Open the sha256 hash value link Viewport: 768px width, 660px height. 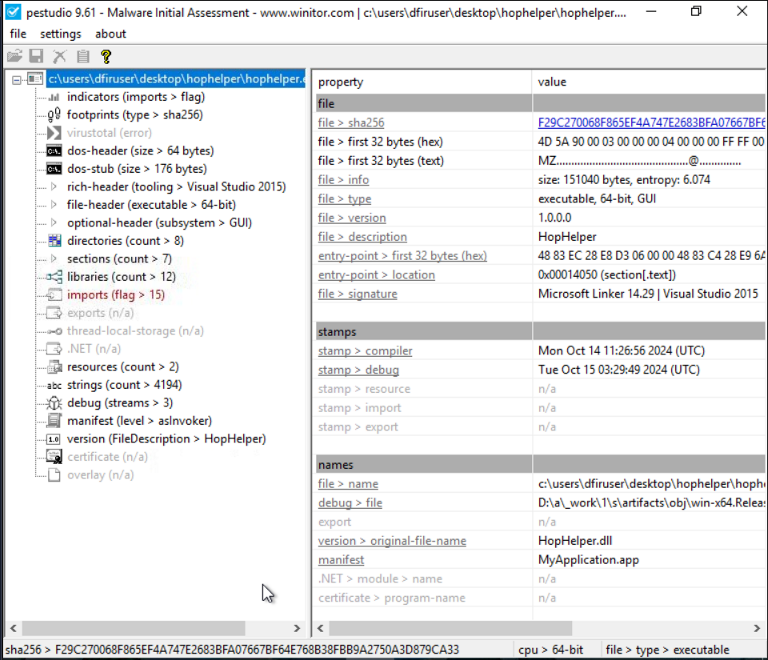651,122
